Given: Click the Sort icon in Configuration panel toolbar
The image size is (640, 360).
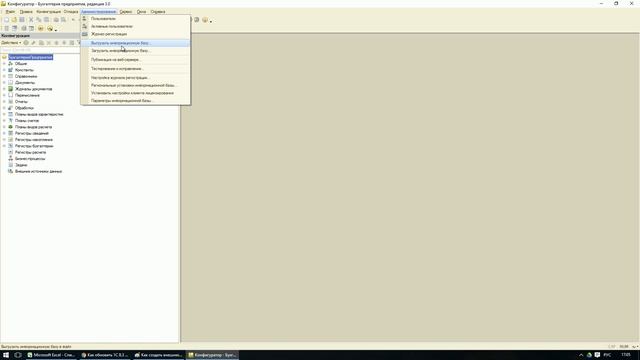Looking at the screenshot, I should [72, 42].
